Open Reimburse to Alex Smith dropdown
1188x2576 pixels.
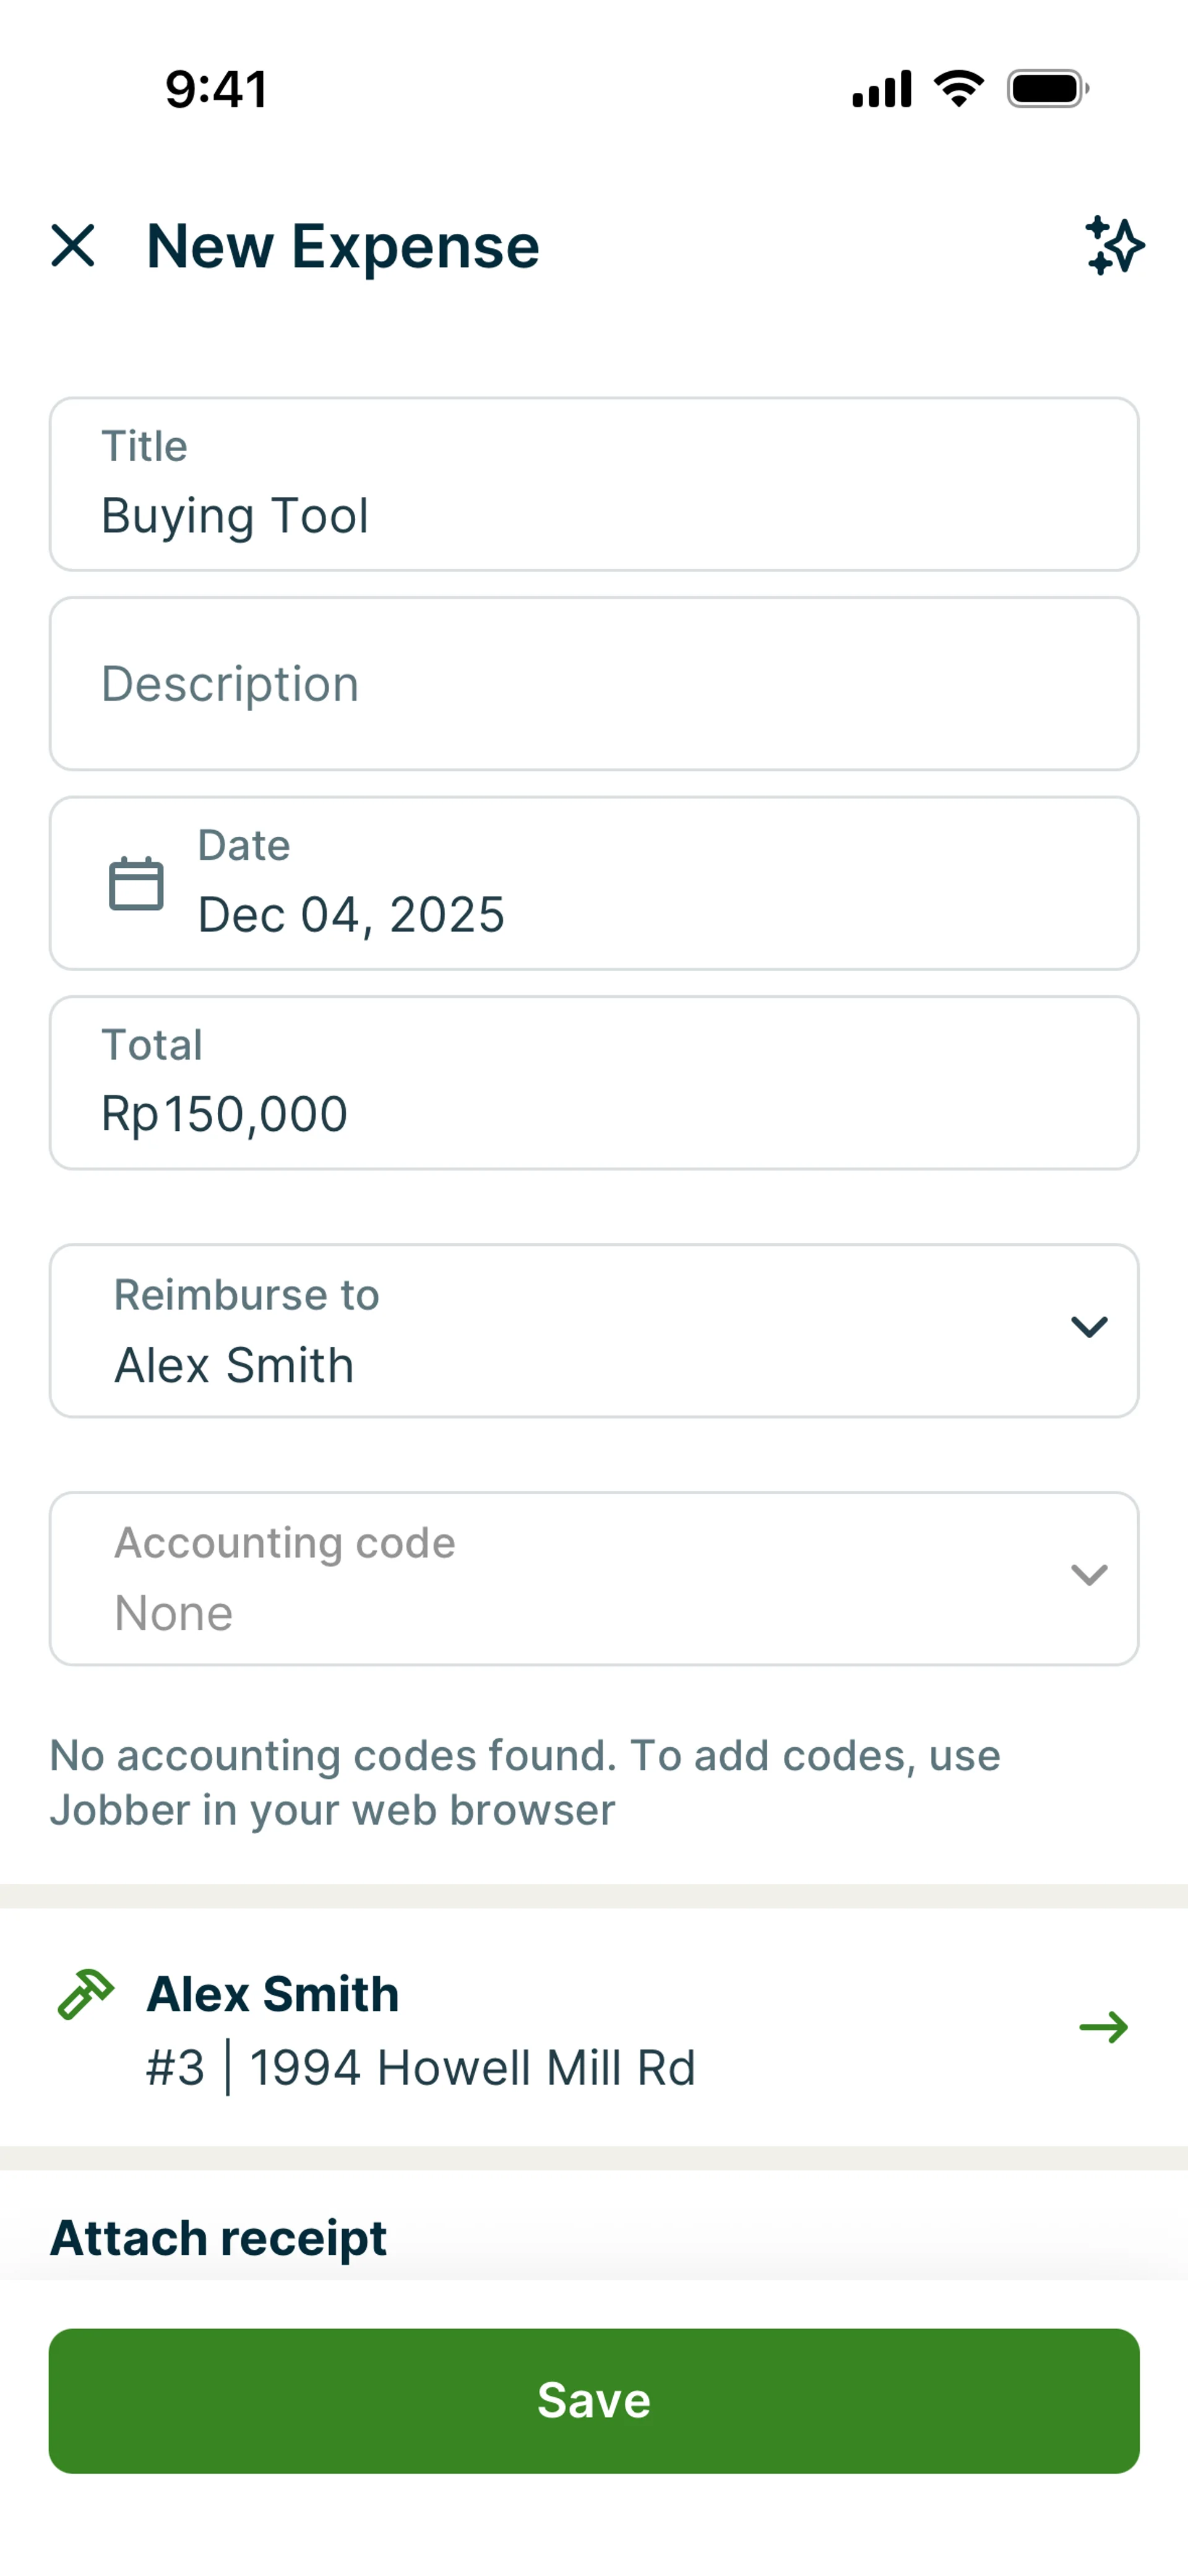[x=560, y=1331]
